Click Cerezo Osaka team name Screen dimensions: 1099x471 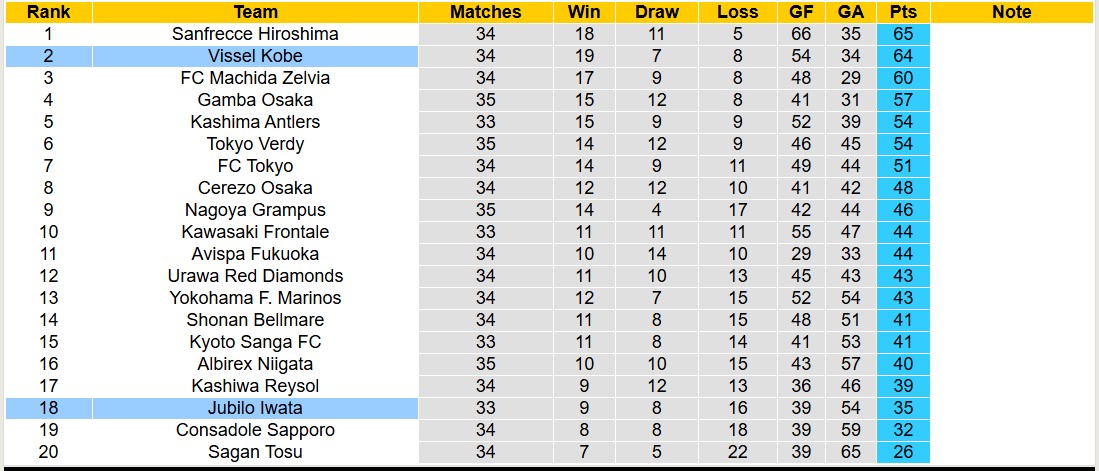(x=255, y=188)
